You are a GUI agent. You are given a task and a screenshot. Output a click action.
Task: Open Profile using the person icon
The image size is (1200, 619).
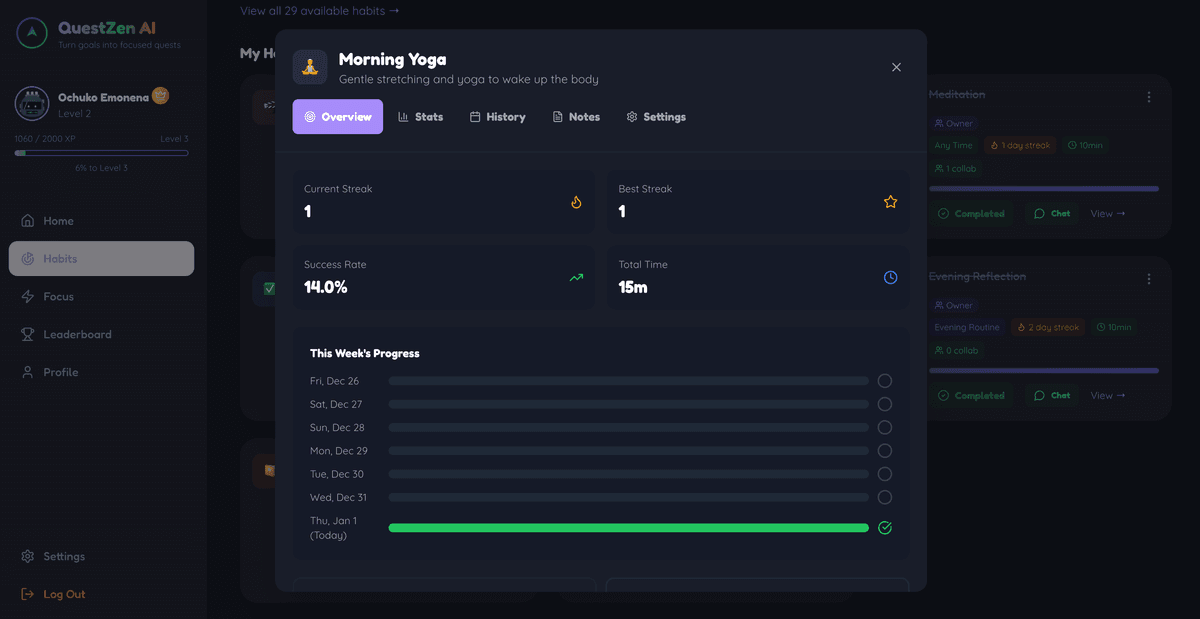[27, 372]
